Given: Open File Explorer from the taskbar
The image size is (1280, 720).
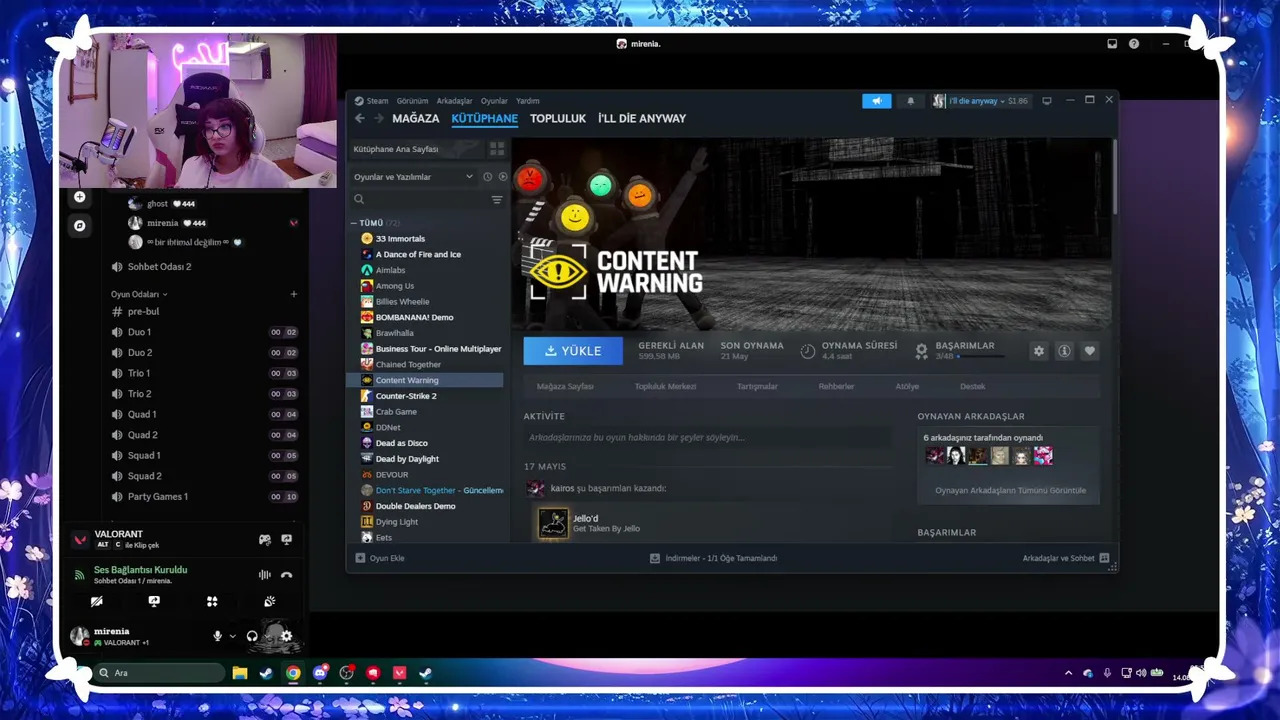Looking at the screenshot, I should click(x=240, y=673).
